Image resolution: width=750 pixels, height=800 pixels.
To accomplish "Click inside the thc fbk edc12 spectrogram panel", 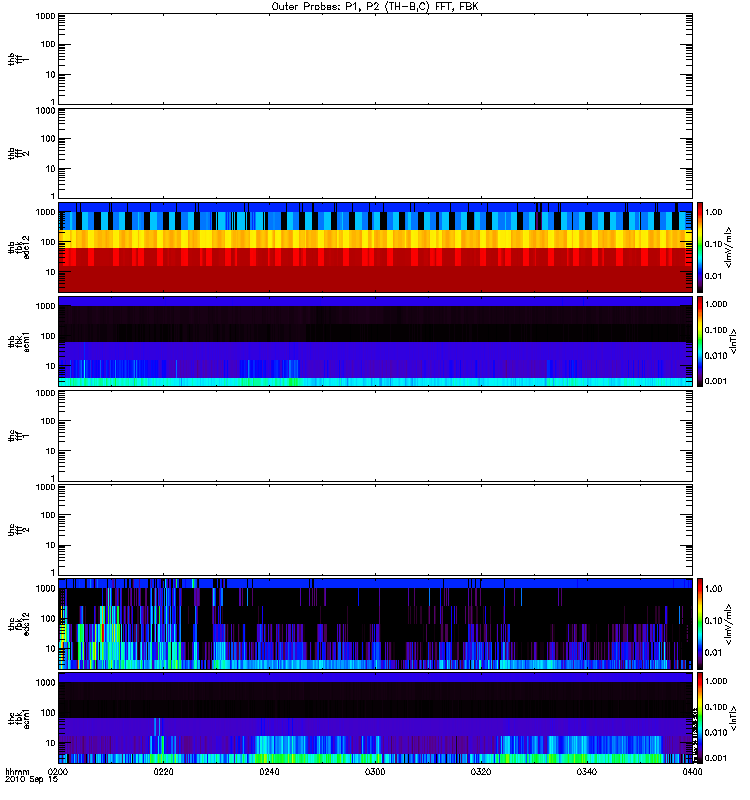I will click(375, 623).
